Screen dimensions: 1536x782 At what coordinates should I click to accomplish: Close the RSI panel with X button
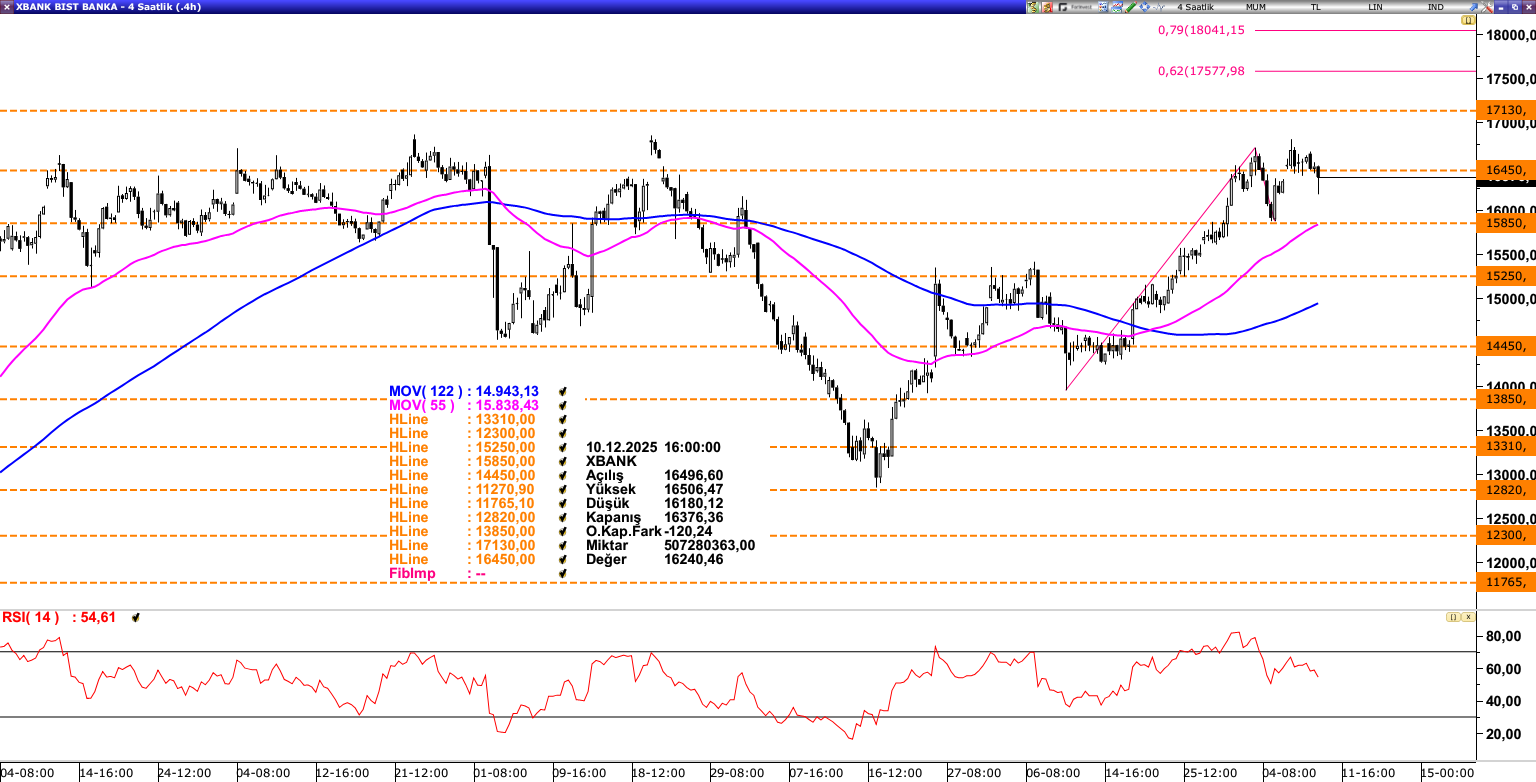pos(1468,618)
